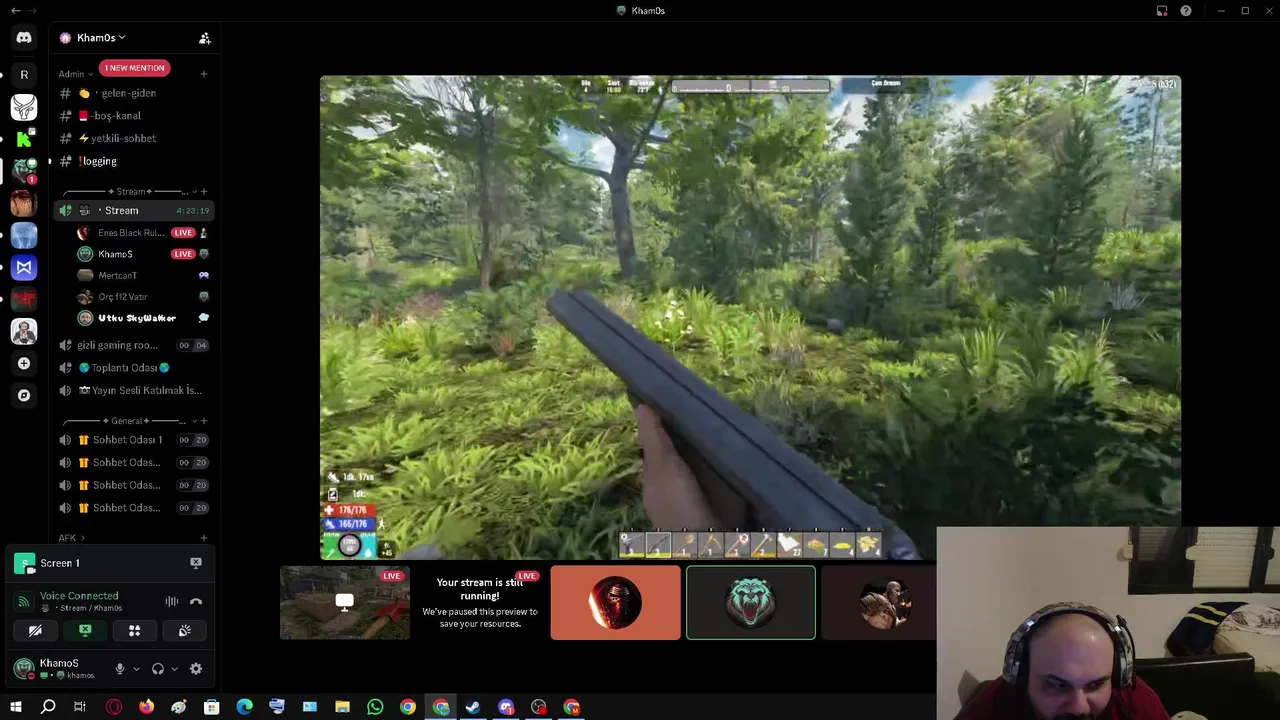Image resolution: width=1280 pixels, height=720 pixels.
Task: Open the help question mark icon
Action: [1186, 11]
